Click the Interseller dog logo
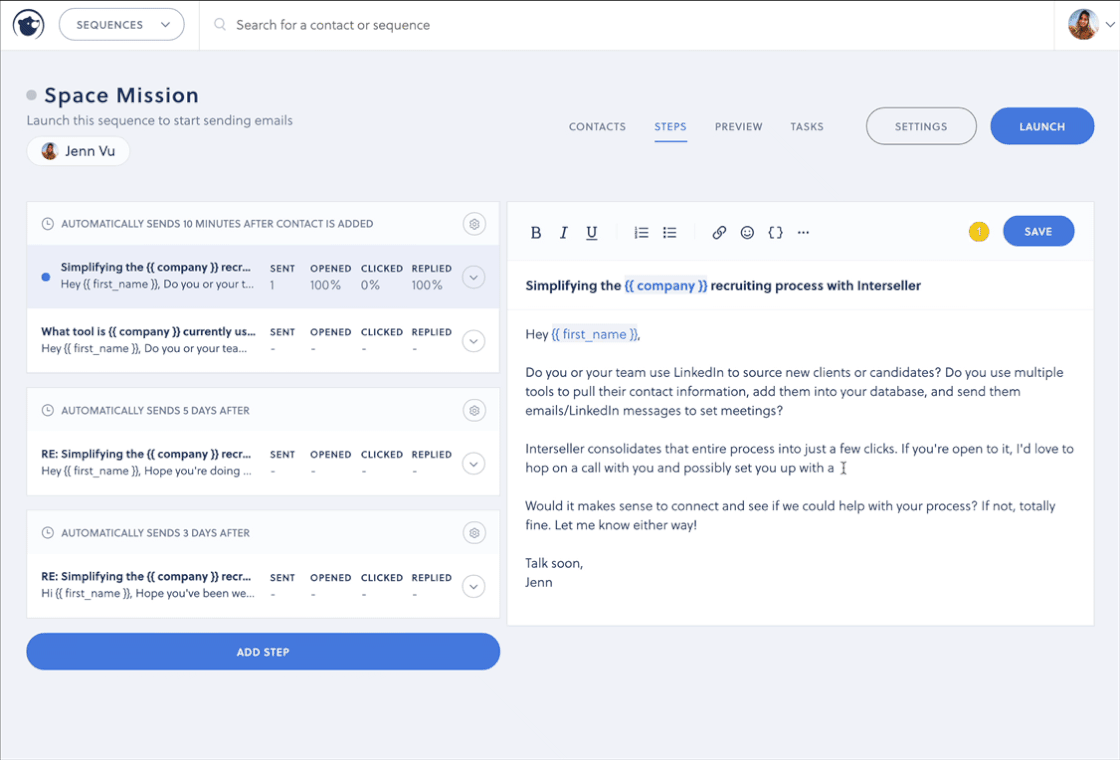 pyautogui.click(x=29, y=25)
